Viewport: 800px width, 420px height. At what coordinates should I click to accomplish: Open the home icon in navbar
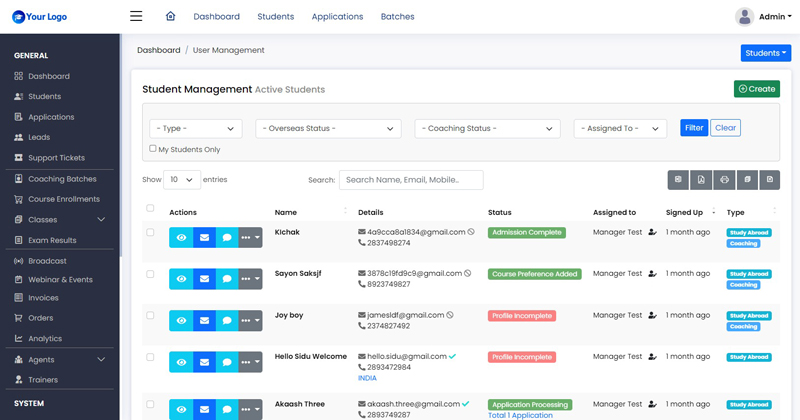[170, 16]
